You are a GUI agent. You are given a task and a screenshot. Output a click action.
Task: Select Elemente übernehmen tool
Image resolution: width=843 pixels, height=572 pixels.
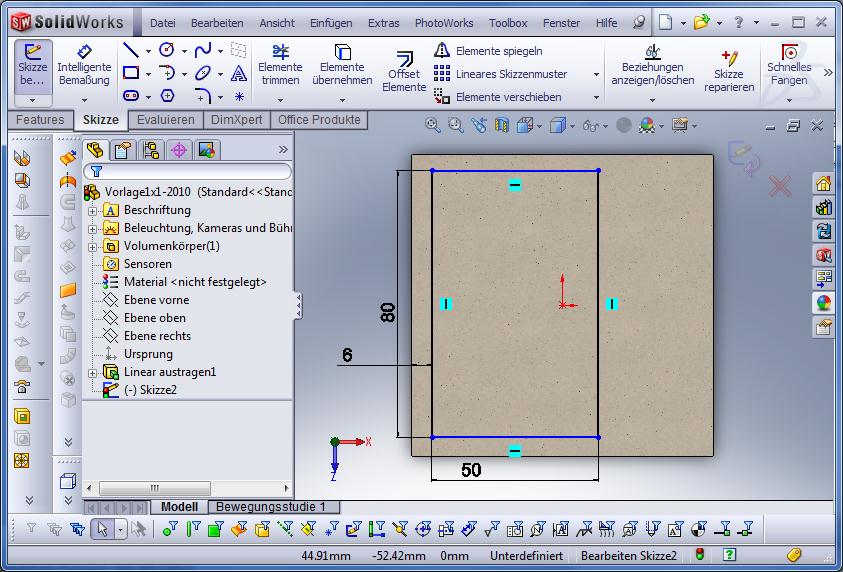tap(342, 64)
